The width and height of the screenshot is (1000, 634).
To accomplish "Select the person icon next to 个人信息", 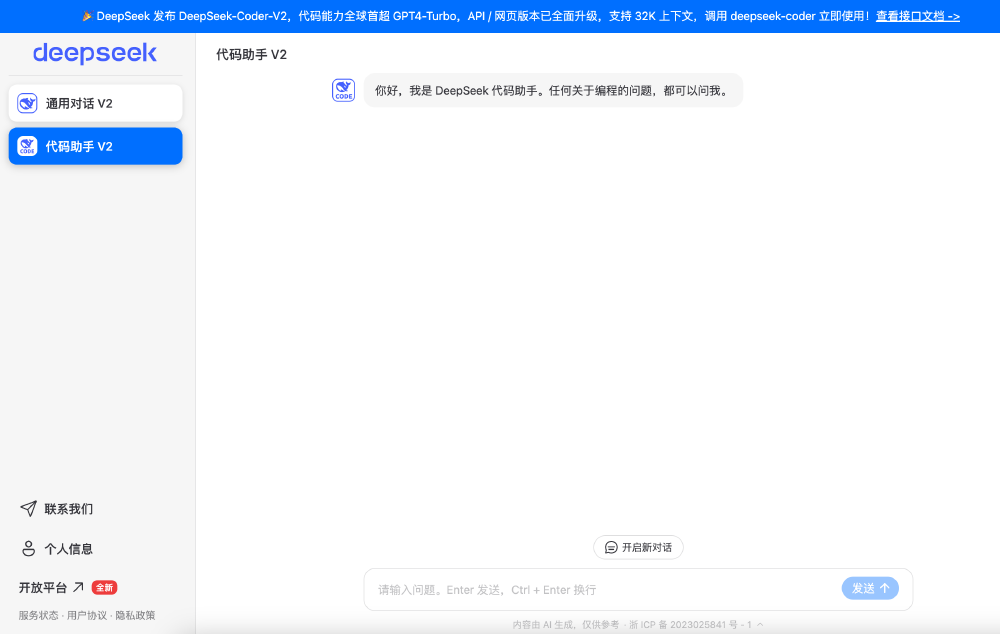I will pos(28,548).
